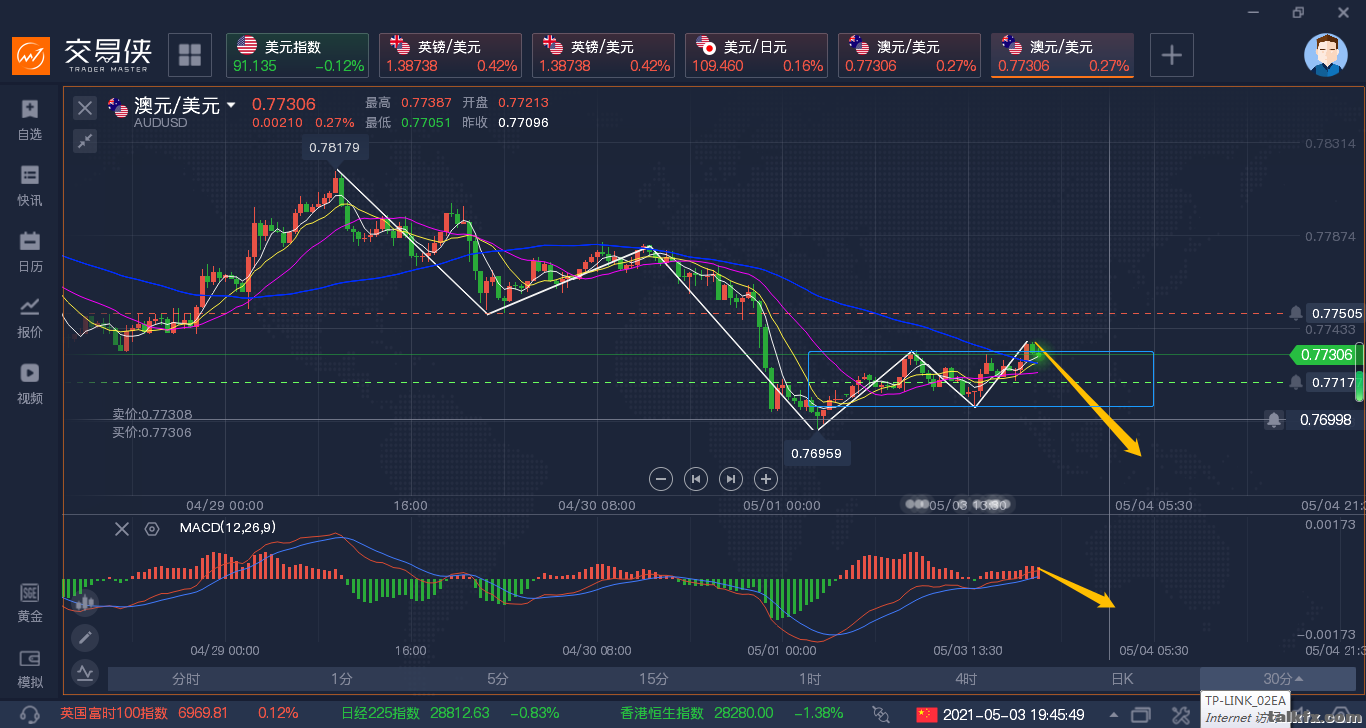Viewport: 1366px width, 728px height.
Task: Open MACD indicator settings hexagon icon
Action: pyautogui.click(x=152, y=529)
